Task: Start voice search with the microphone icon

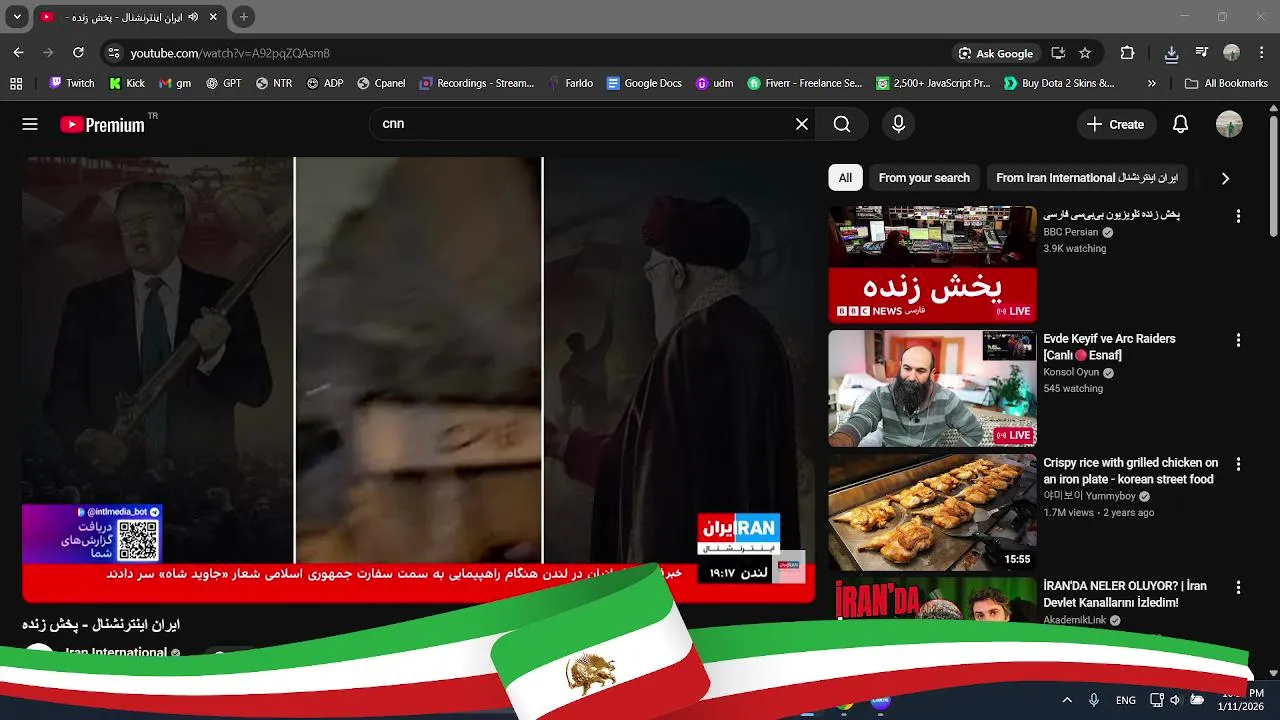Action: point(898,124)
